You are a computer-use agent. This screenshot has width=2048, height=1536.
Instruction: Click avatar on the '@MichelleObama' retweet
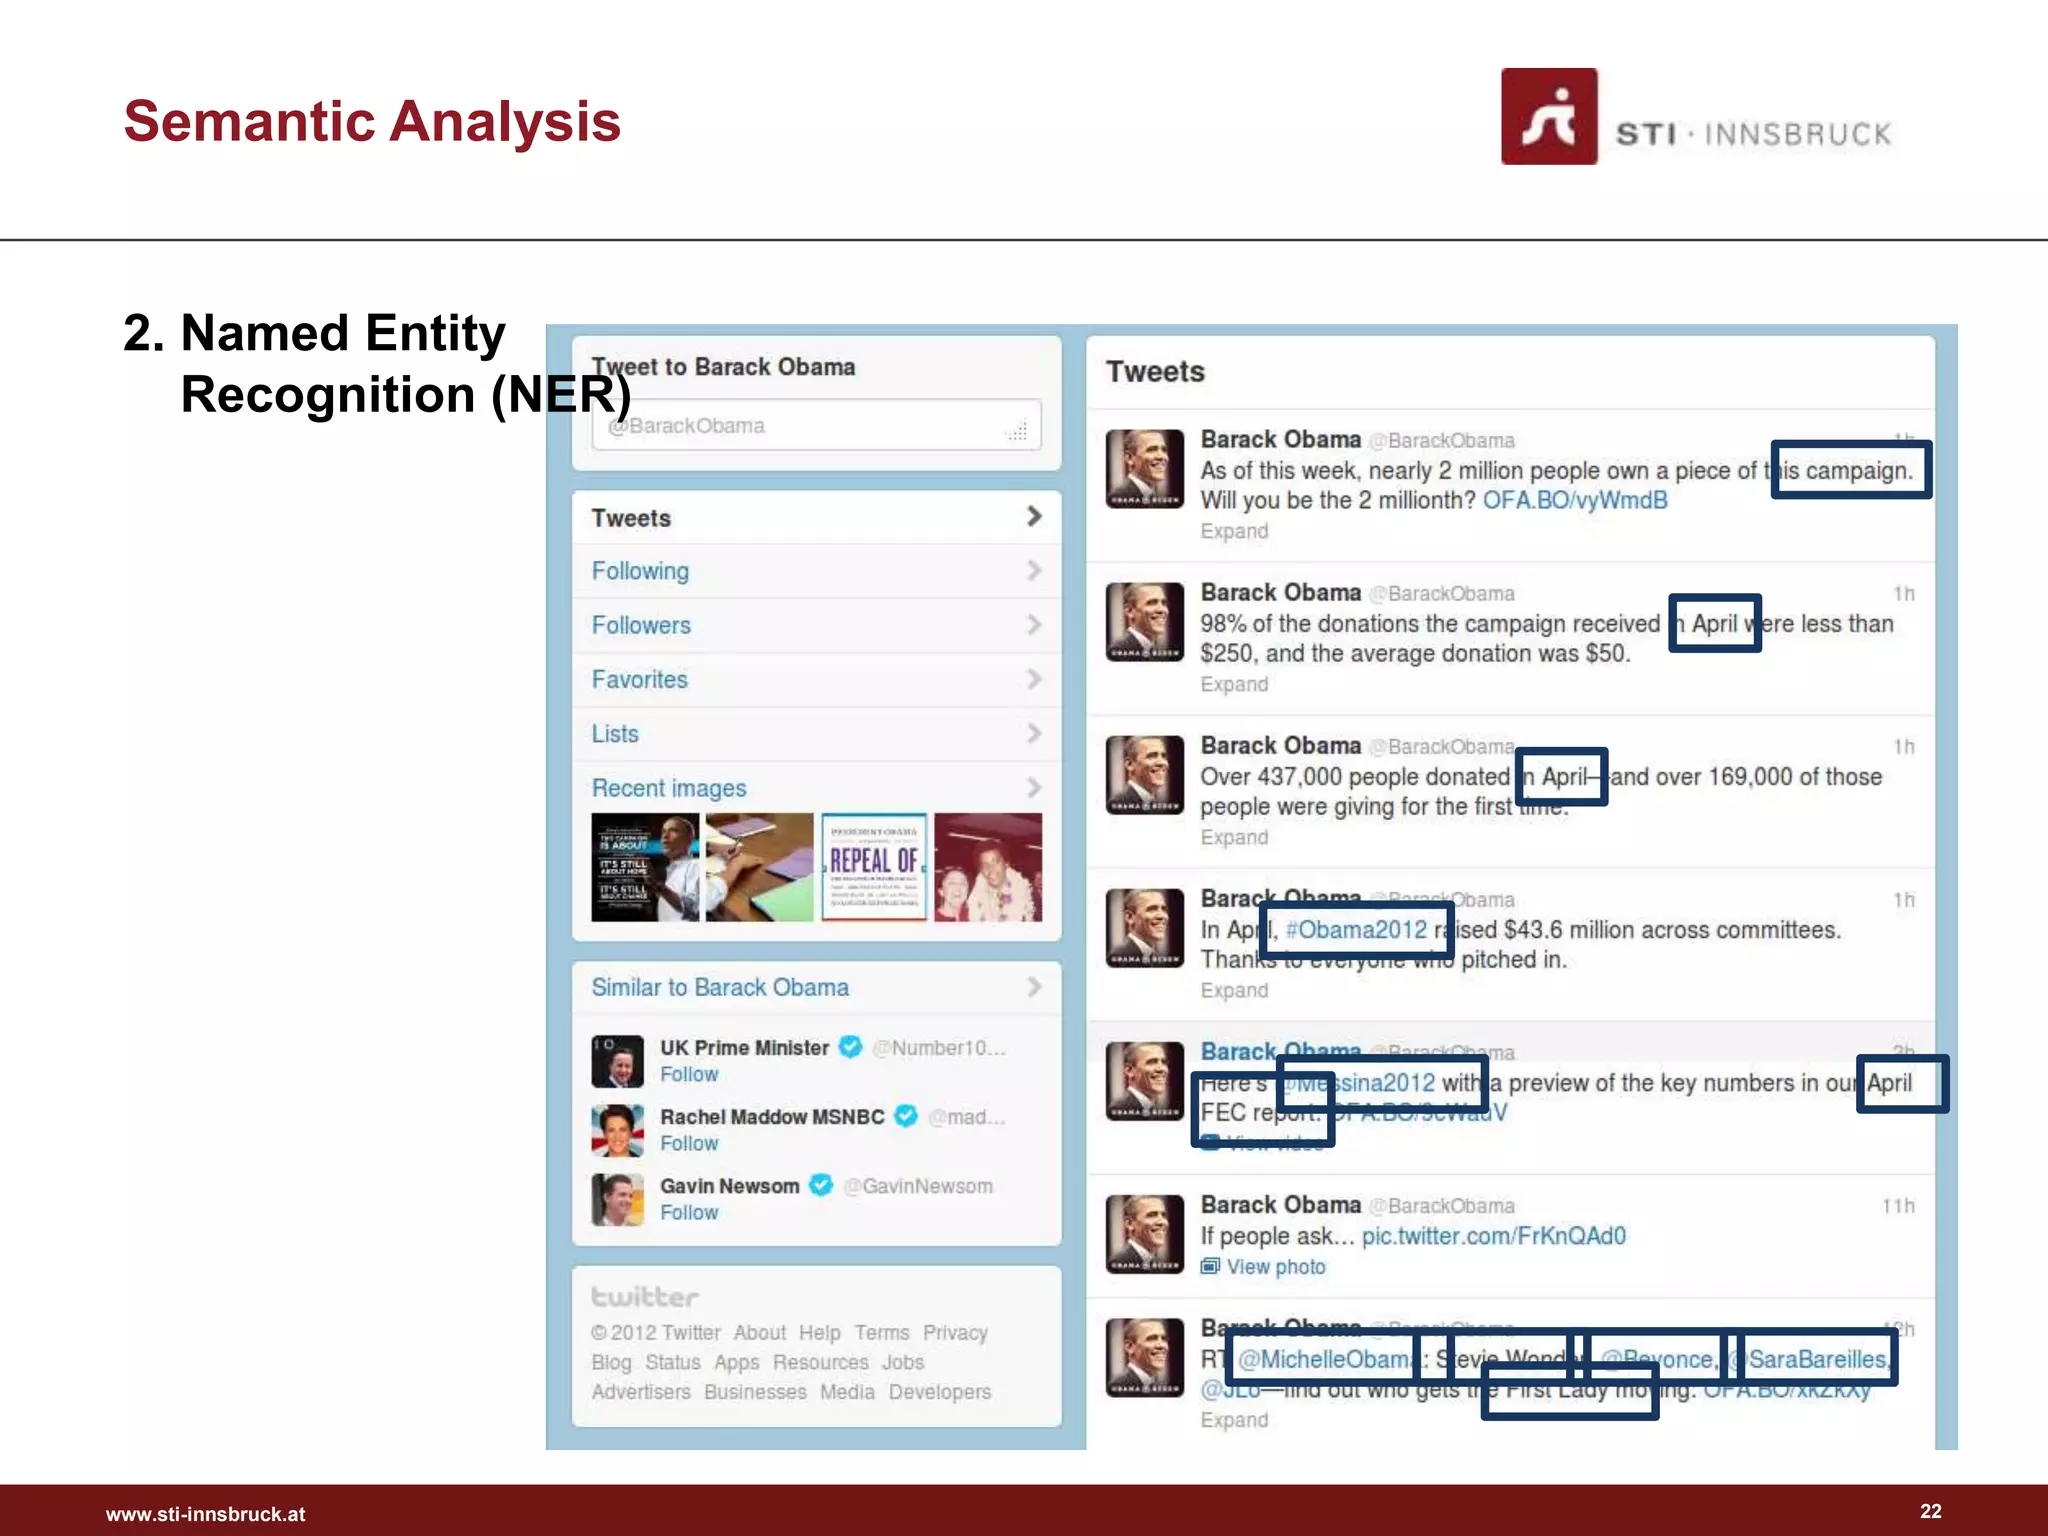pos(1145,1357)
